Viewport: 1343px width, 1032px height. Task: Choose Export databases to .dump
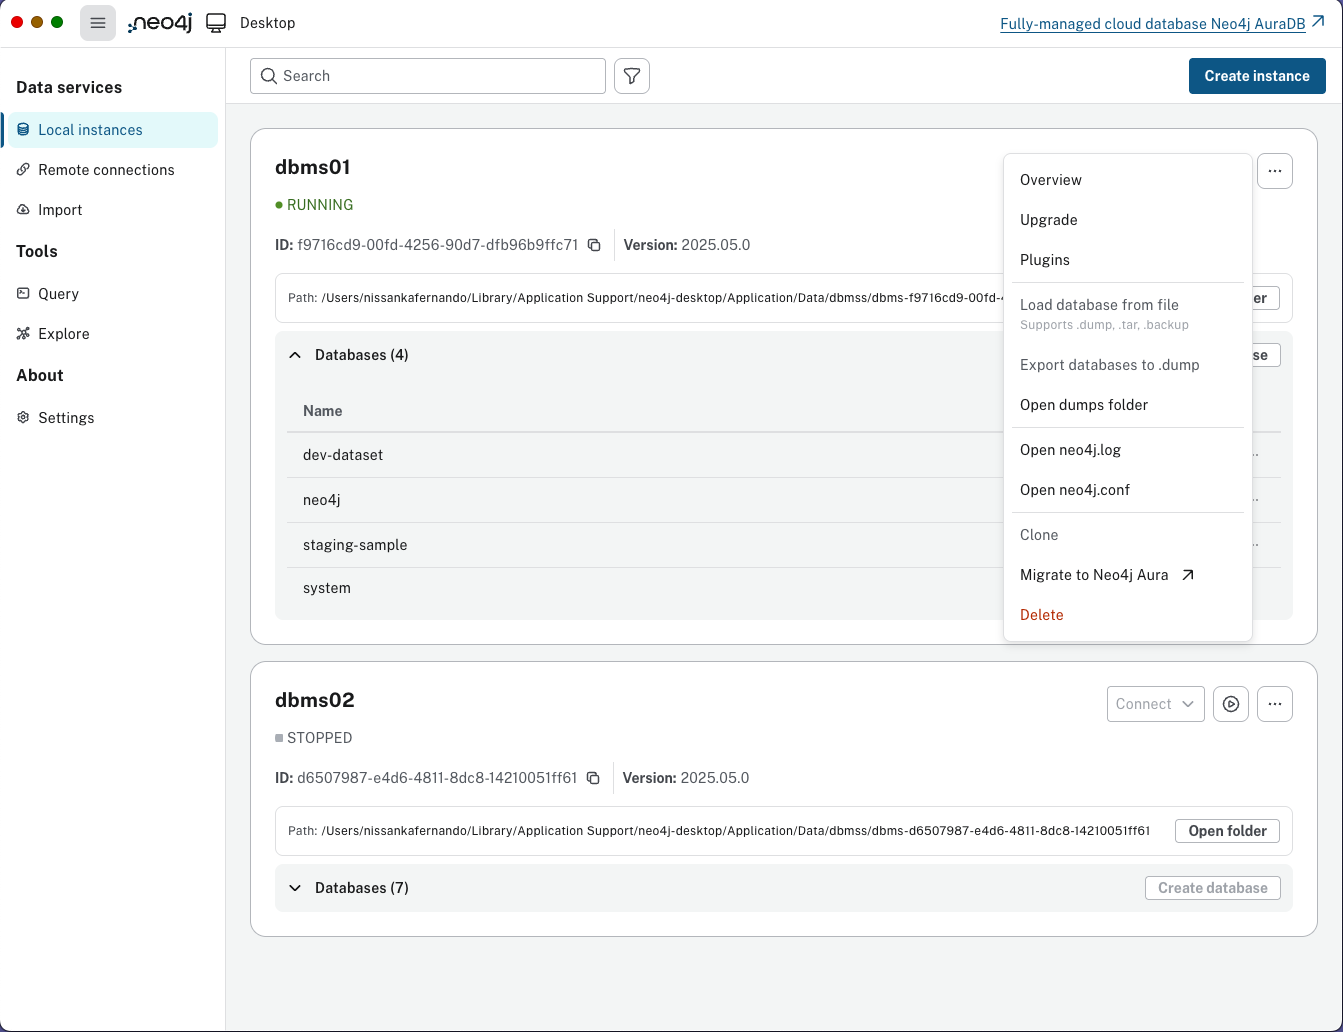[x=1109, y=364]
